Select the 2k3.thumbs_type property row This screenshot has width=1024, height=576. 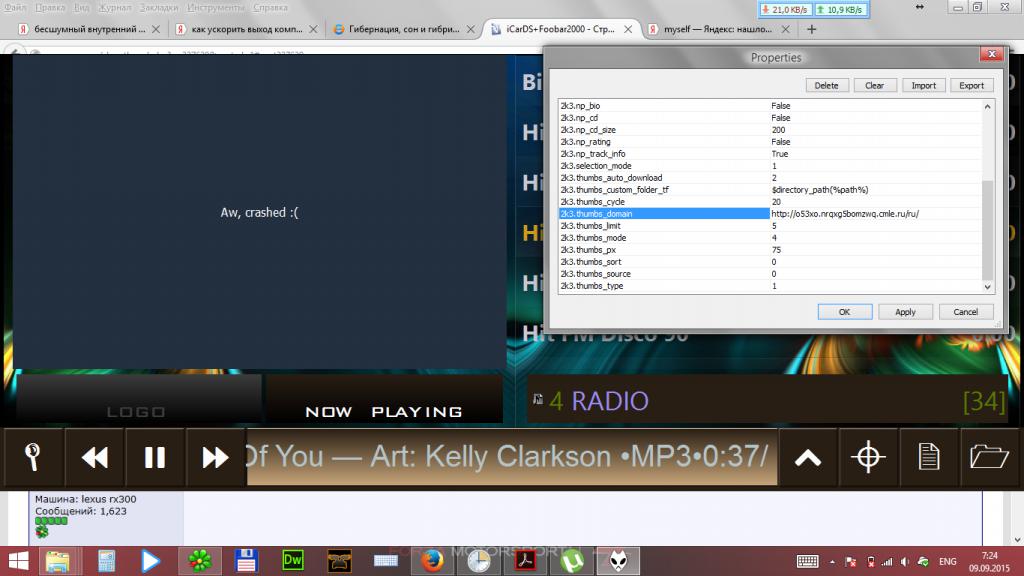tap(769, 286)
